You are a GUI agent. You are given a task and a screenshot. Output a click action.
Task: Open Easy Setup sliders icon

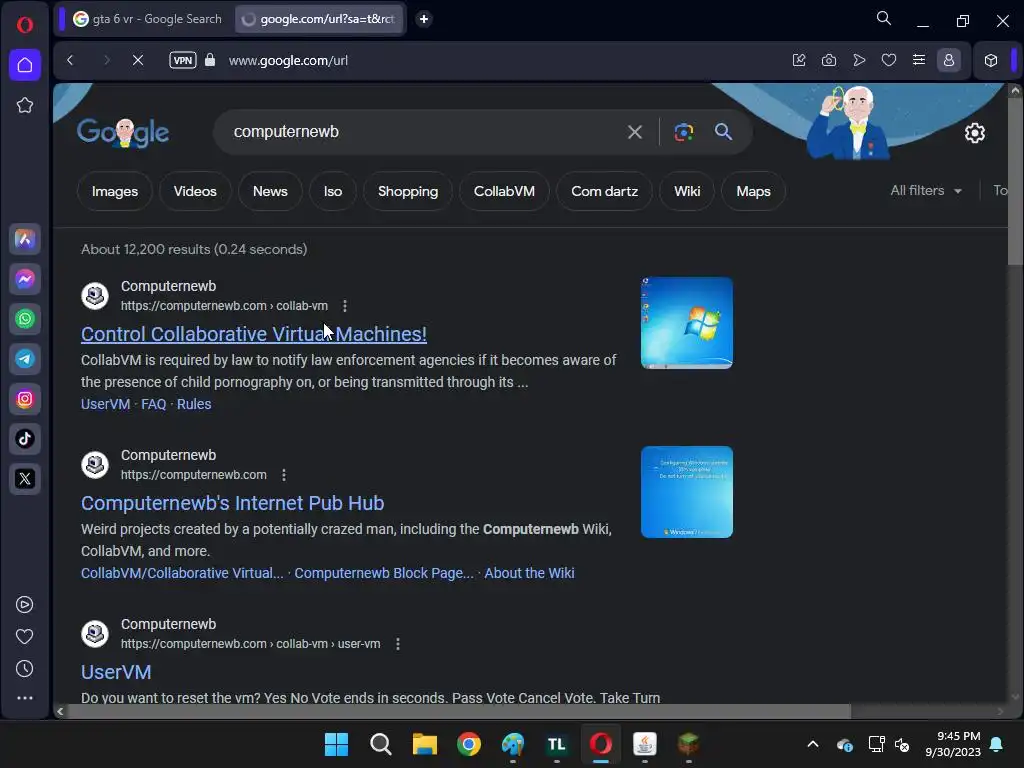pos(919,60)
